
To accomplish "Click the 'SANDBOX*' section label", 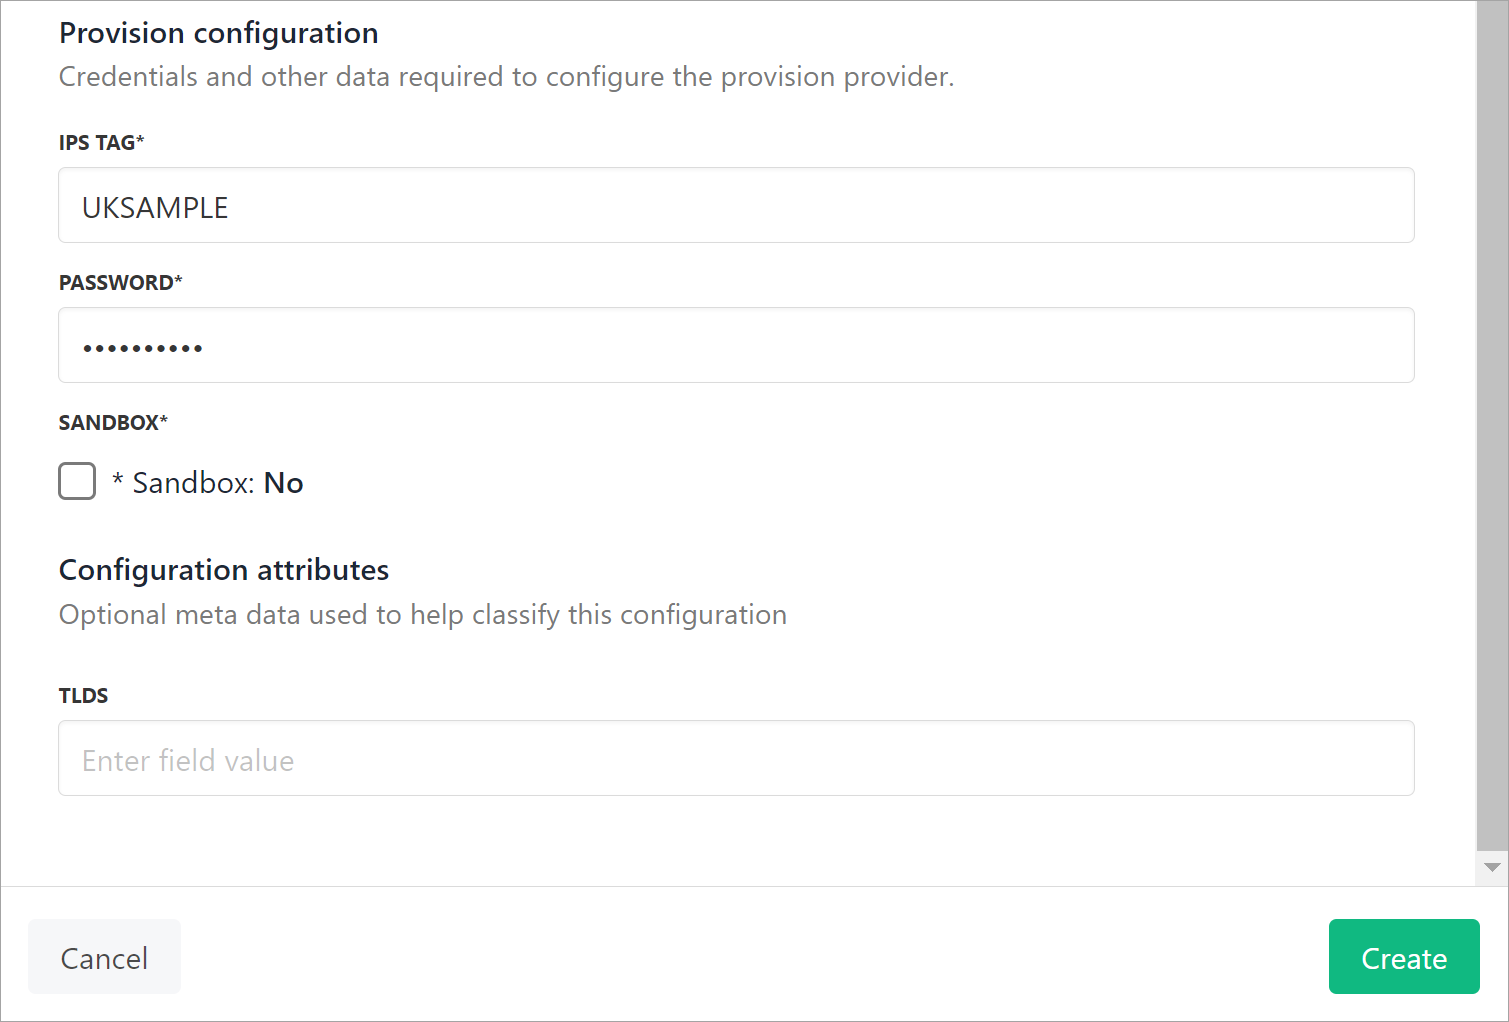I will pyautogui.click(x=112, y=422).
